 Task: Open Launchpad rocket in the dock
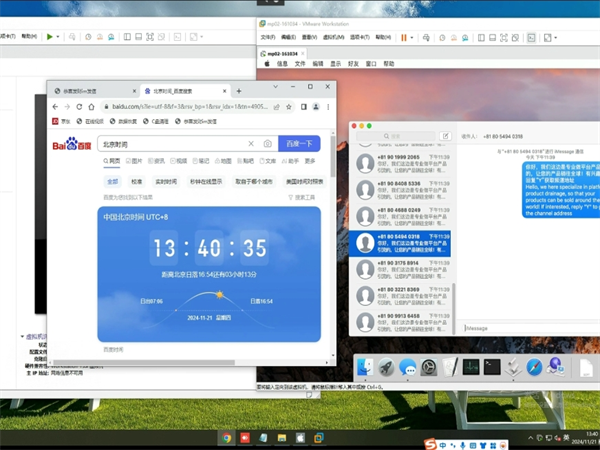387,367
